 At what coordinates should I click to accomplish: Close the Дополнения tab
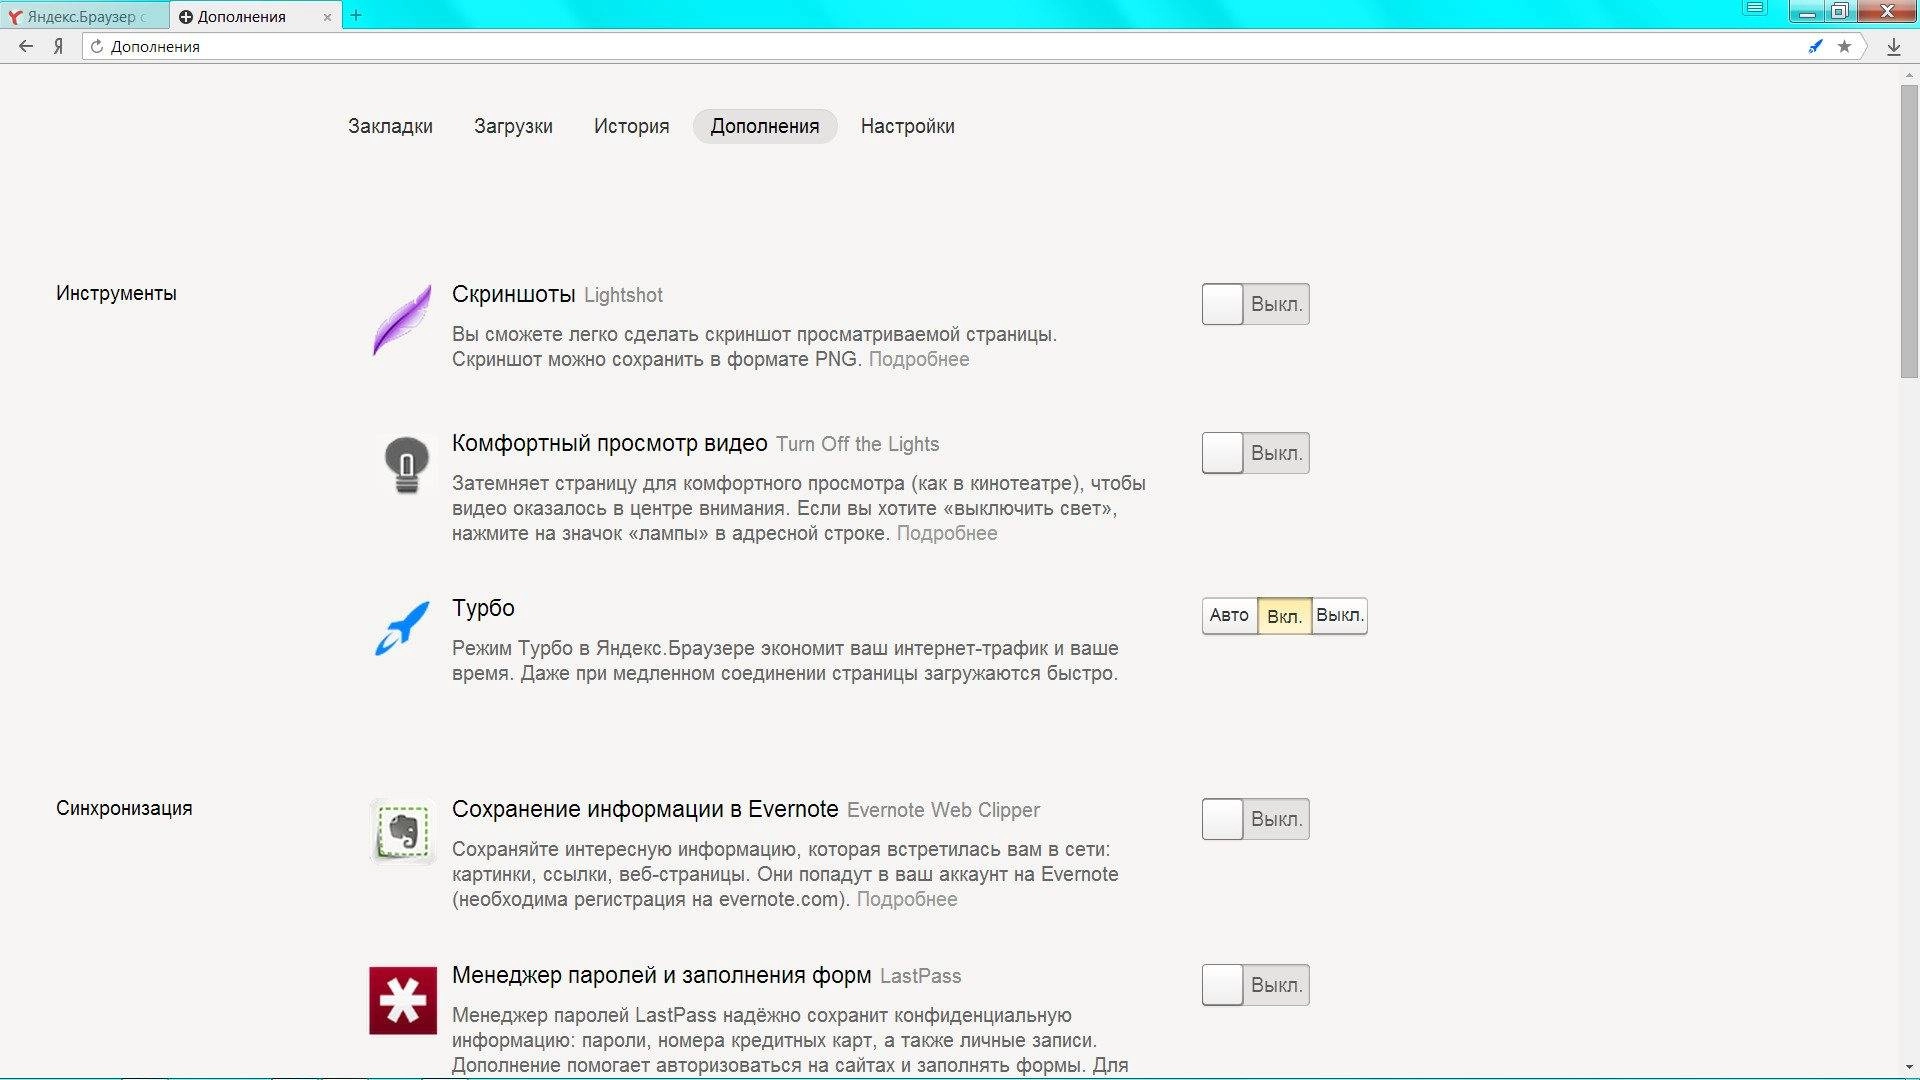pyautogui.click(x=327, y=17)
